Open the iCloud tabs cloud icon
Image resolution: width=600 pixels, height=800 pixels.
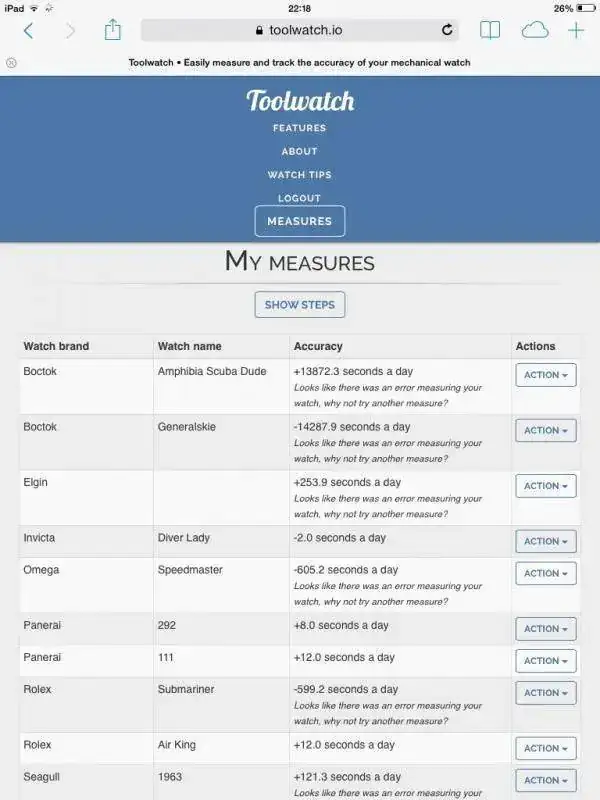(x=535, y=31)
